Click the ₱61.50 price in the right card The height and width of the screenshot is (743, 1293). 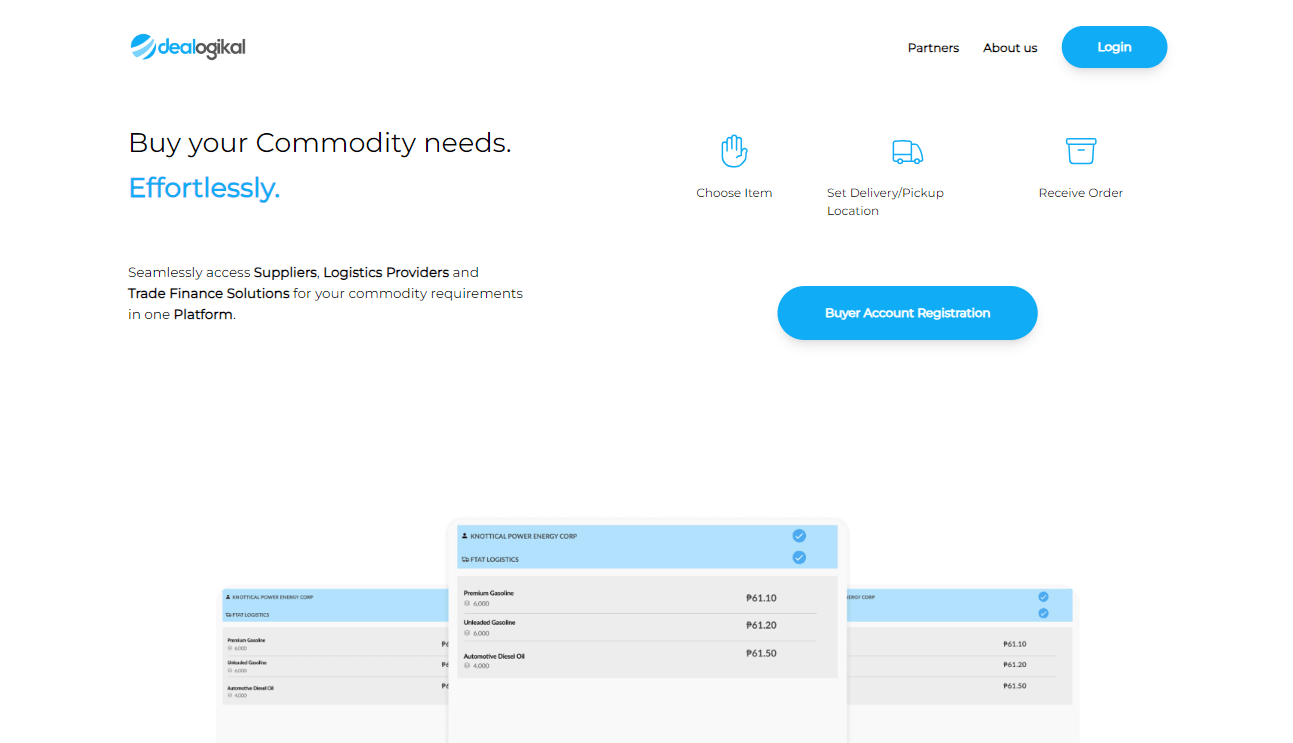(1015, 686)
